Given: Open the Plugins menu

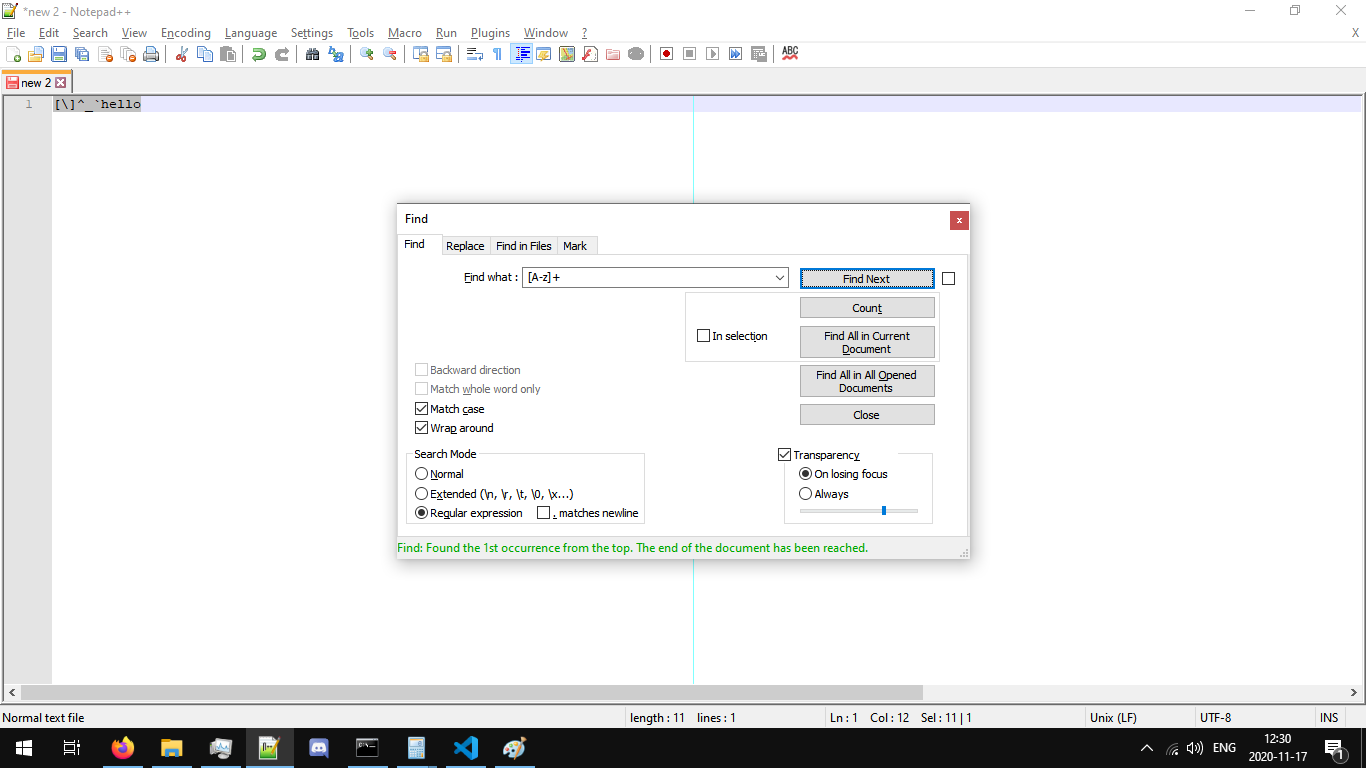Looking at the screenshot, I should click(x=490, y=33).
